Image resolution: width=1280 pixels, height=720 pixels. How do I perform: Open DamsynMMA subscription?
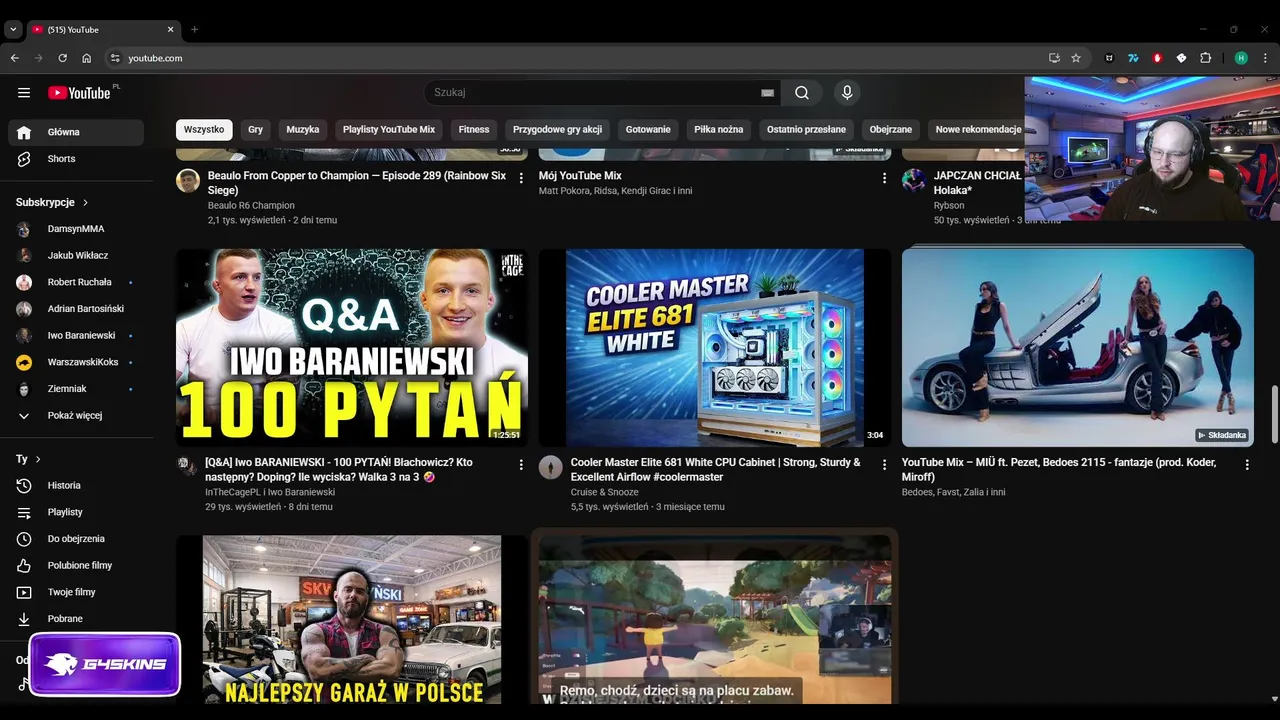(x=76, y=229)
